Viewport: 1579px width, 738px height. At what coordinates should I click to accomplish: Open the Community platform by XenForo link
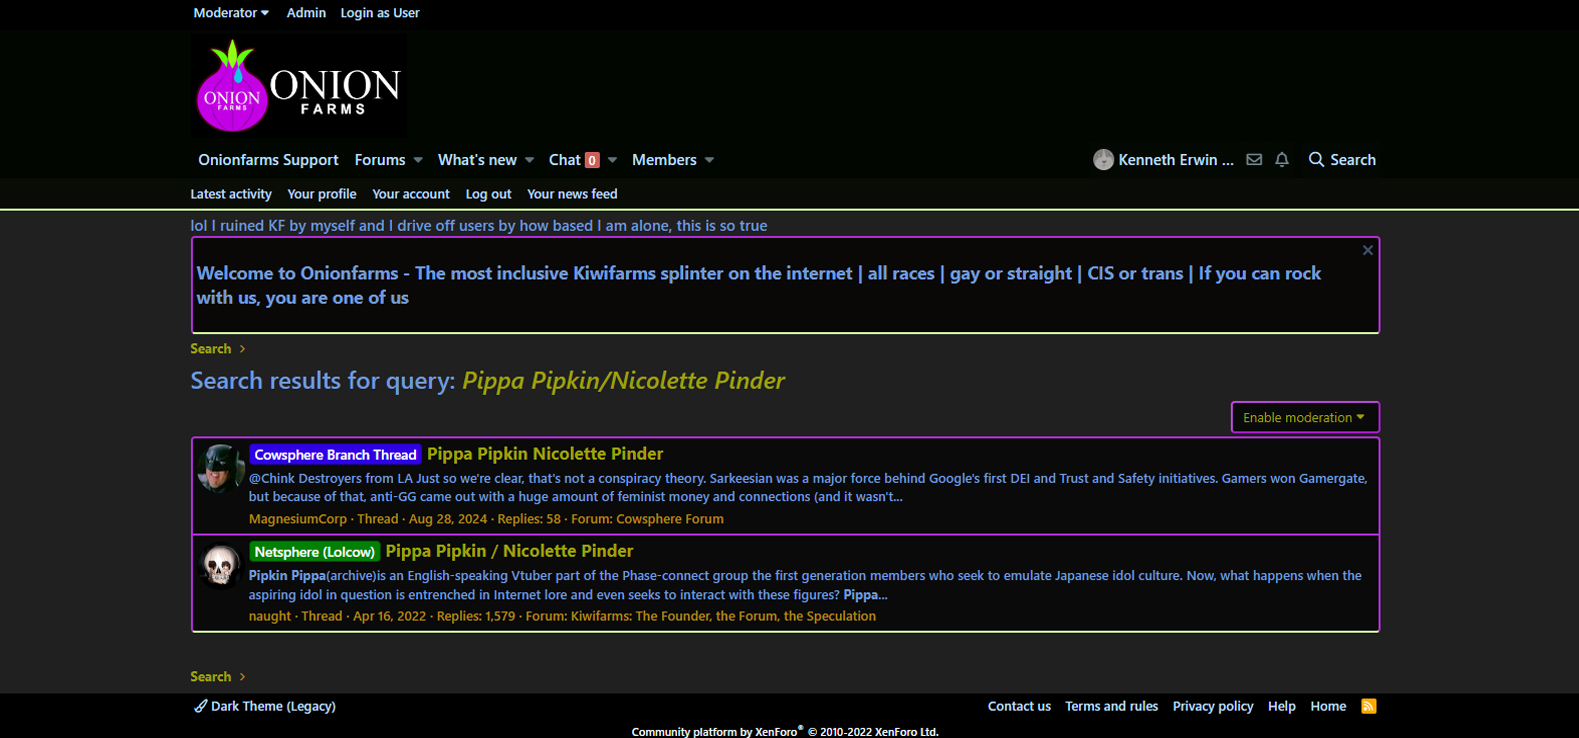(x=785, y=731)
